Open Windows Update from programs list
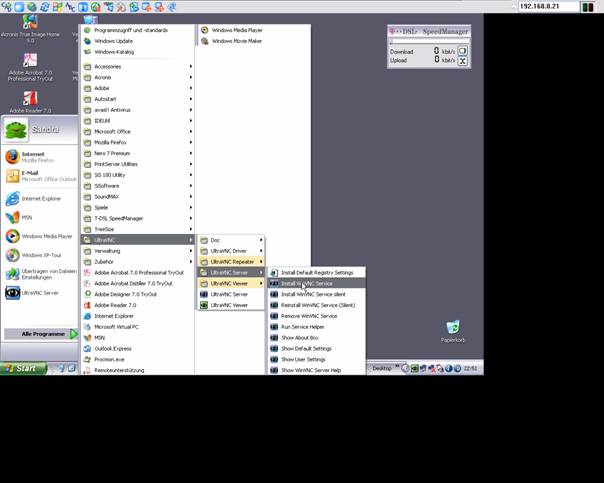This screenshot has width=604, height=483. pyautogui.click(x=138, y=41)
